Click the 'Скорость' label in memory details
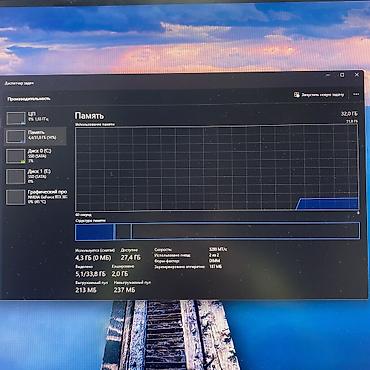The height and width of the screenshot is (370, 370). [x=163, y=249]
